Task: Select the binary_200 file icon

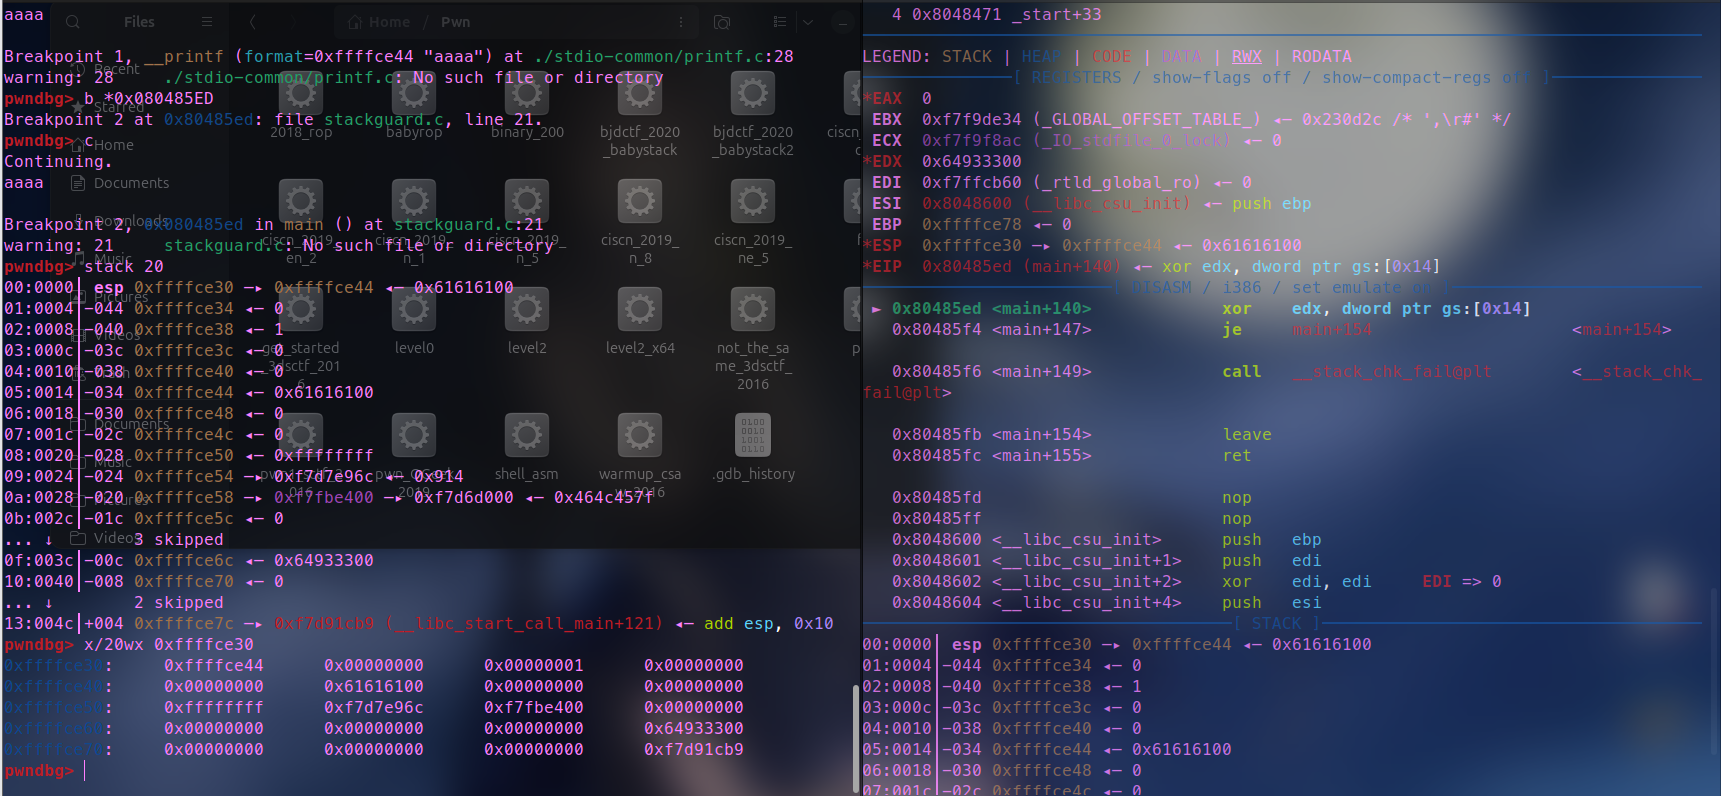Action: pyautogui.click(x=527, y=94)
